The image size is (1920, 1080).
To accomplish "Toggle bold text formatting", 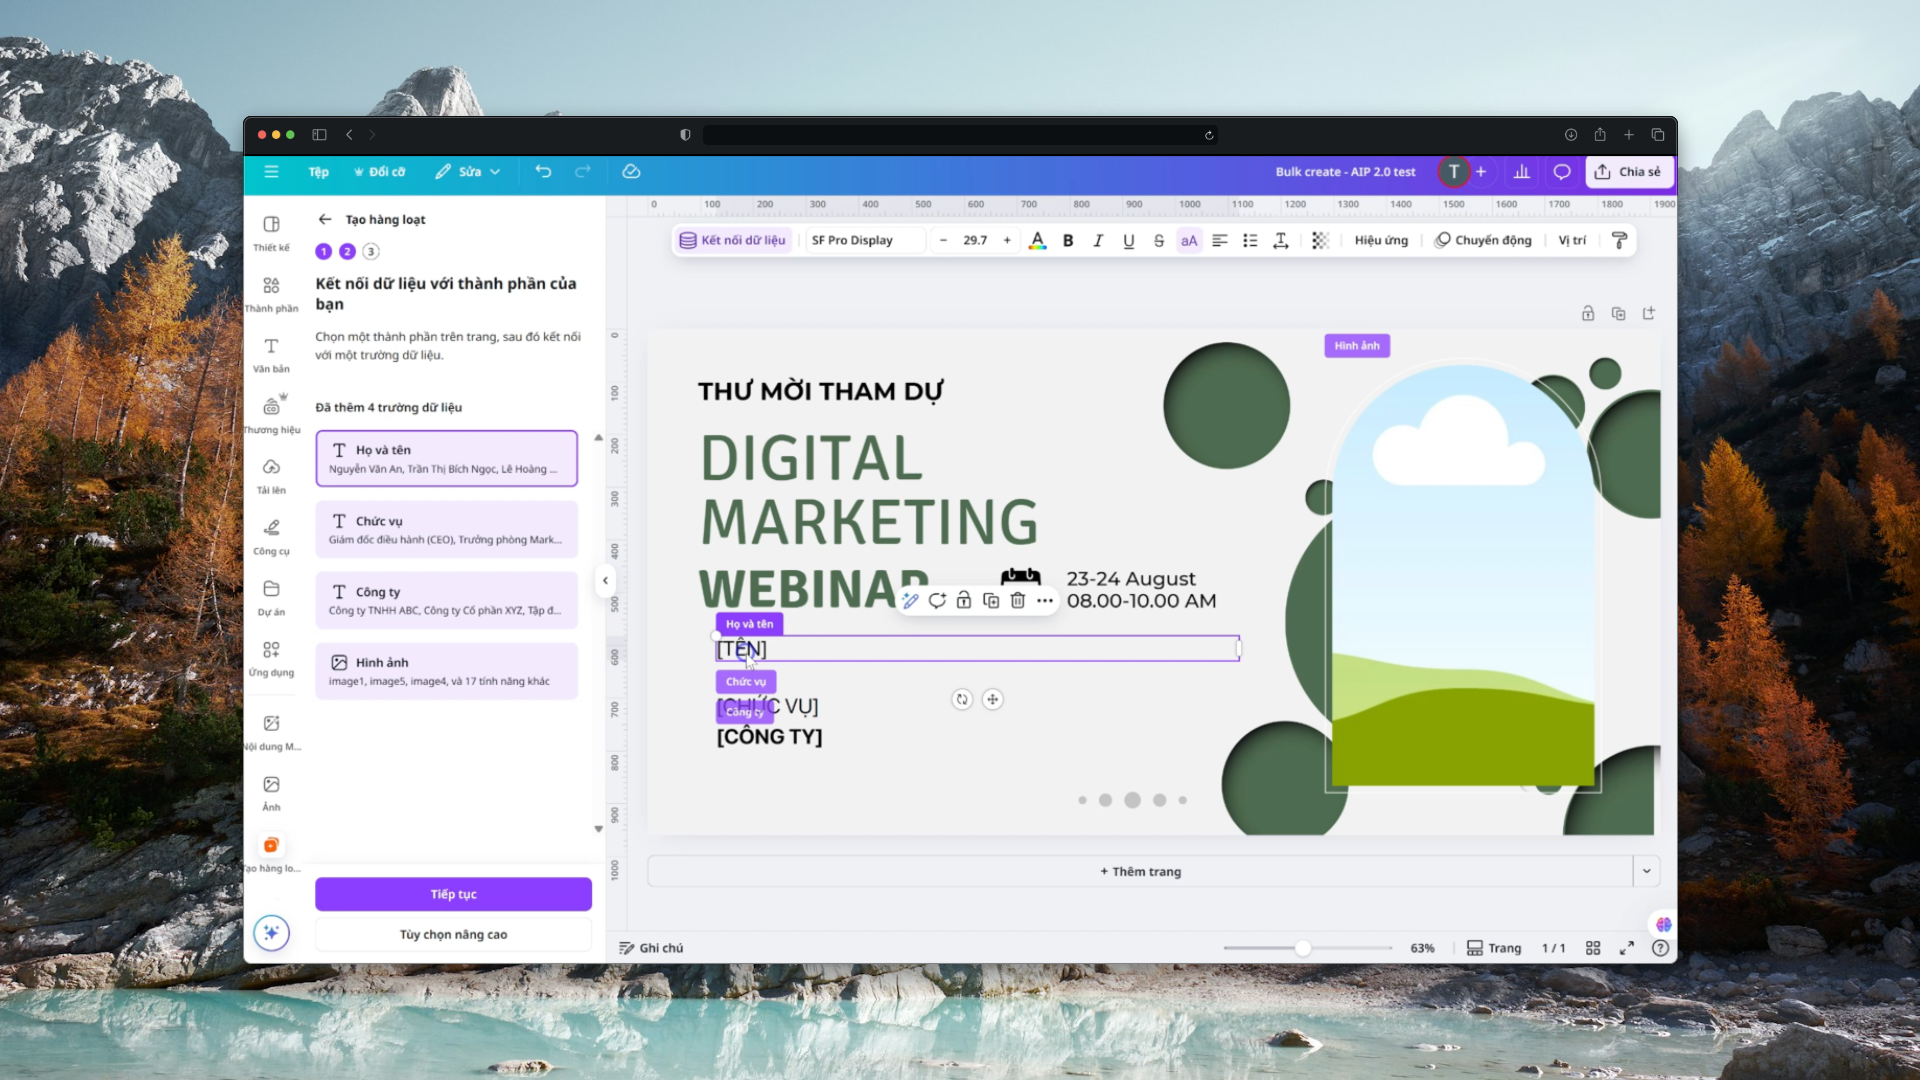I will point(1068,240).
